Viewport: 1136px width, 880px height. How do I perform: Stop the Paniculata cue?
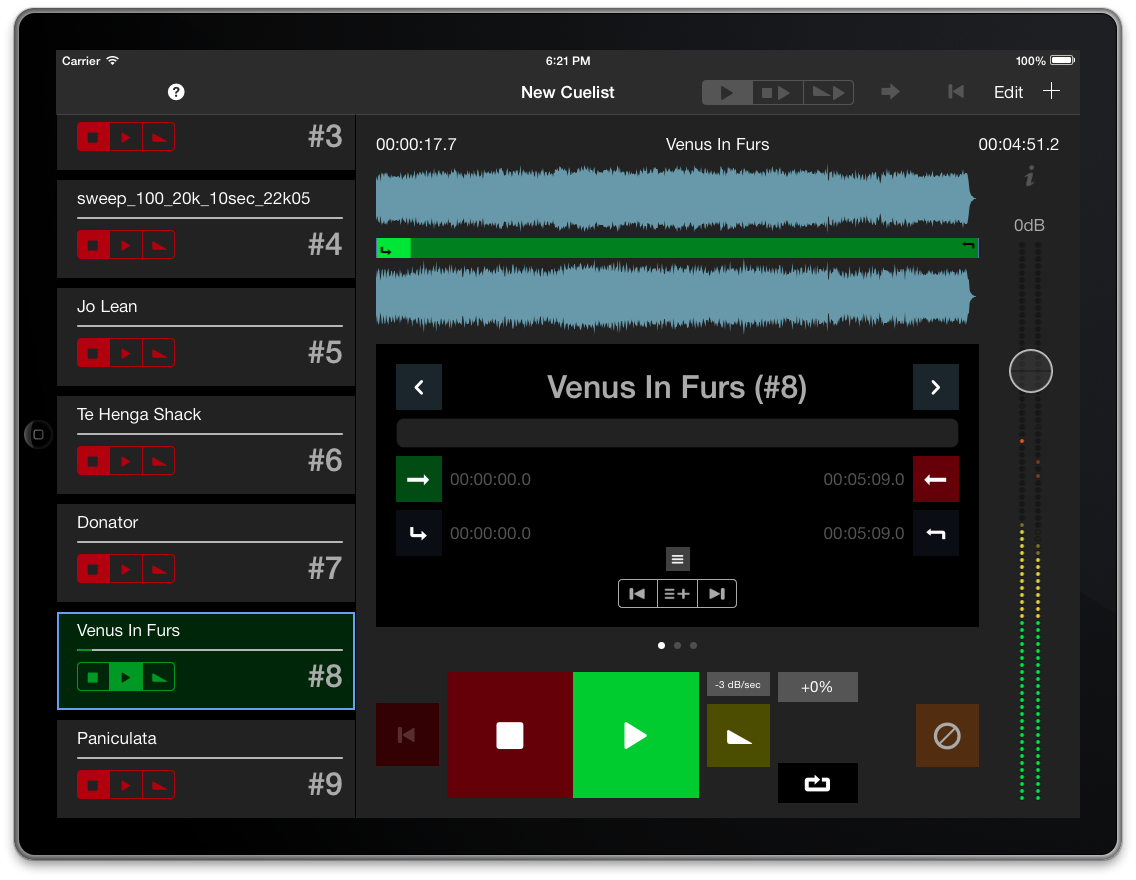(93, 785)
